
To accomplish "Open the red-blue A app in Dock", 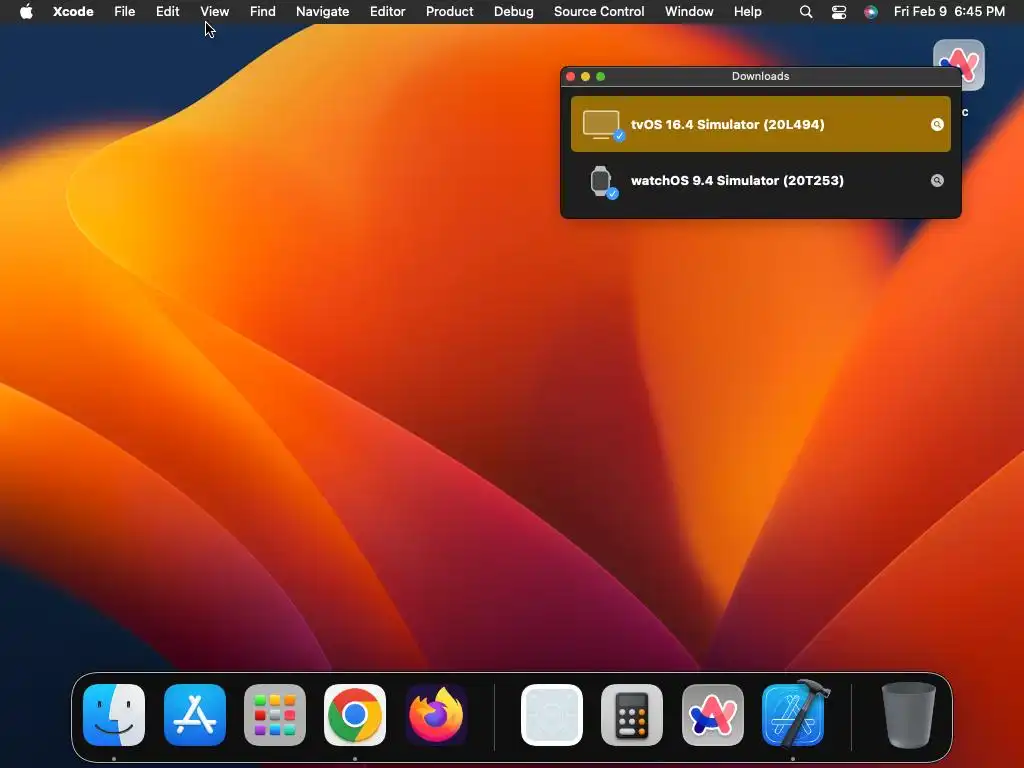I will tap(712, 715).
